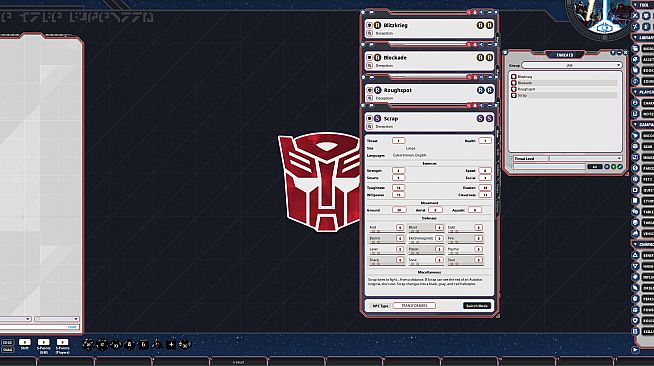Open the Pets campaign sidebar button
The width and height of the screenshot is (654, 366).
pos(644,179)
